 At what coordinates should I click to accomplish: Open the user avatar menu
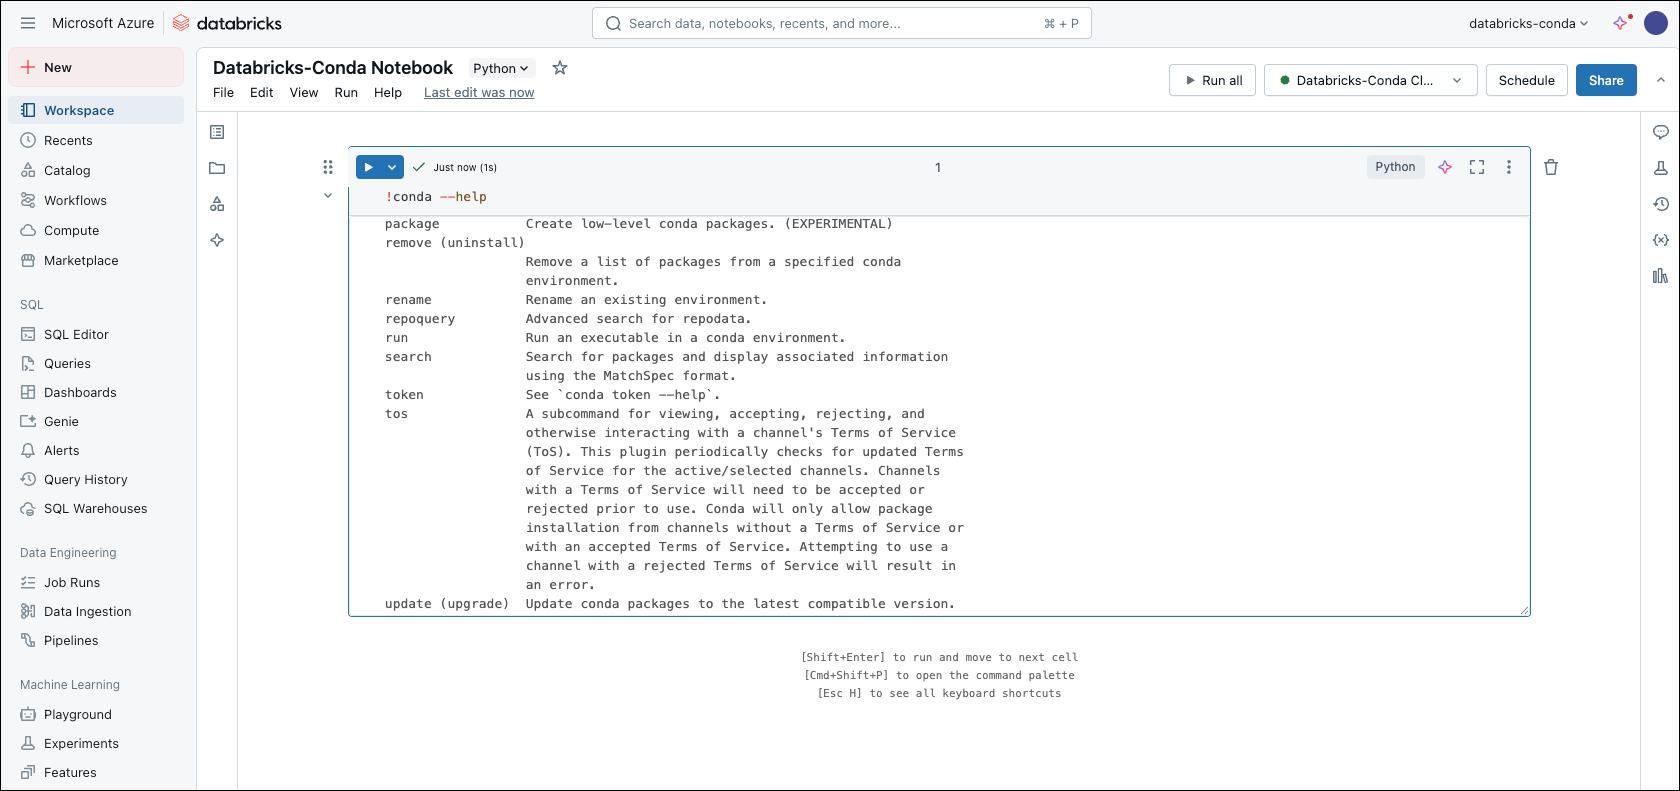[1656, 23]
